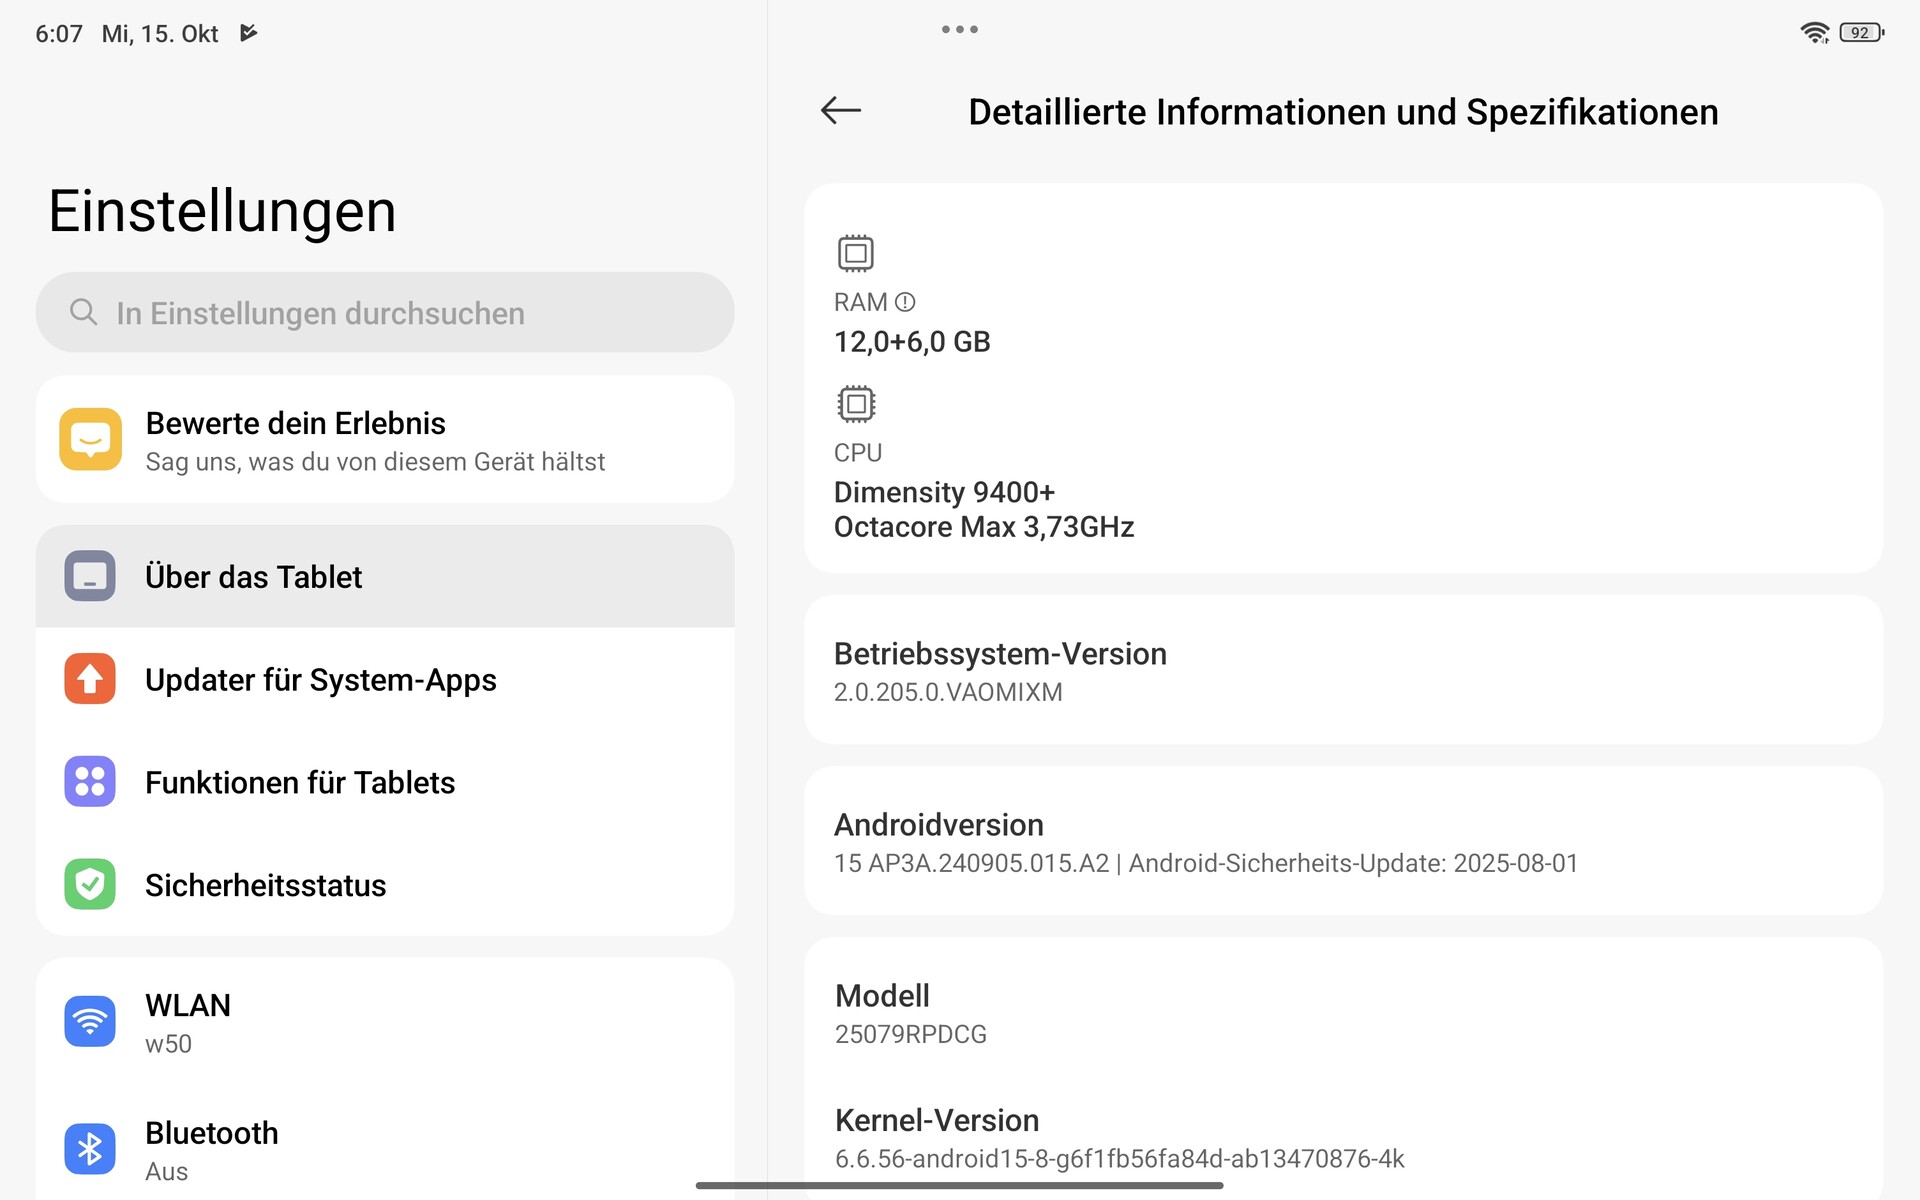Image resolution: width=1920 pixels, height=1200 pixels.
Task: Tap the RAM chip icon
Action: (855, 253)
